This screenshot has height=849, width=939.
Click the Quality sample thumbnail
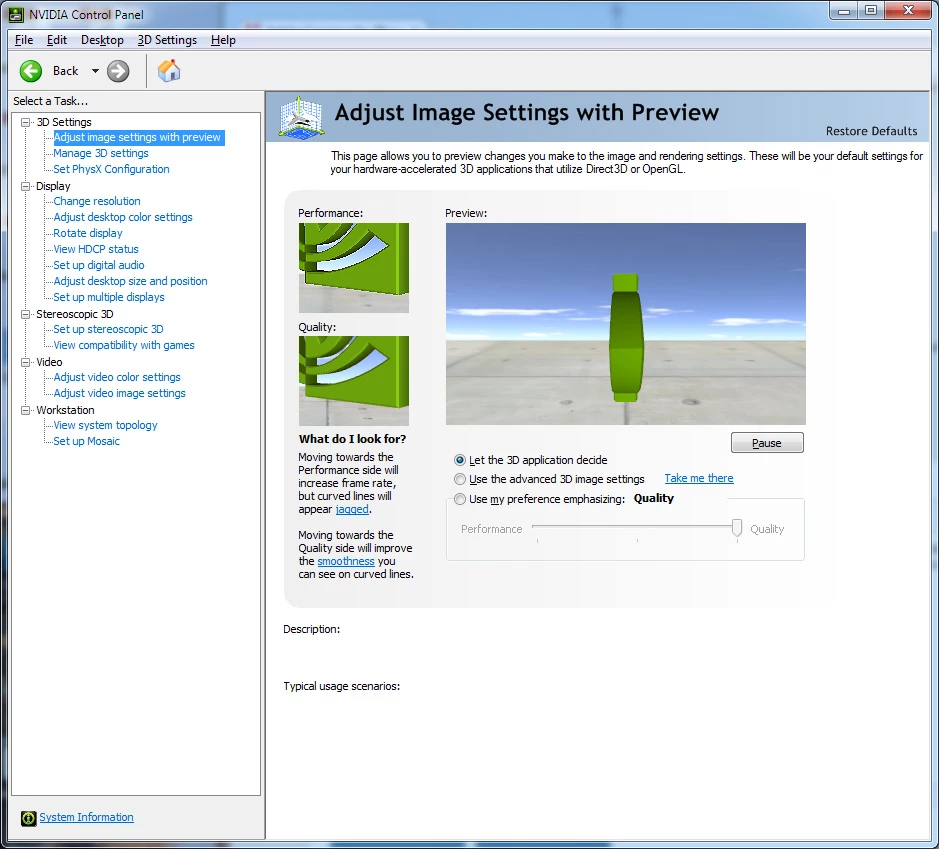point(354,381)
